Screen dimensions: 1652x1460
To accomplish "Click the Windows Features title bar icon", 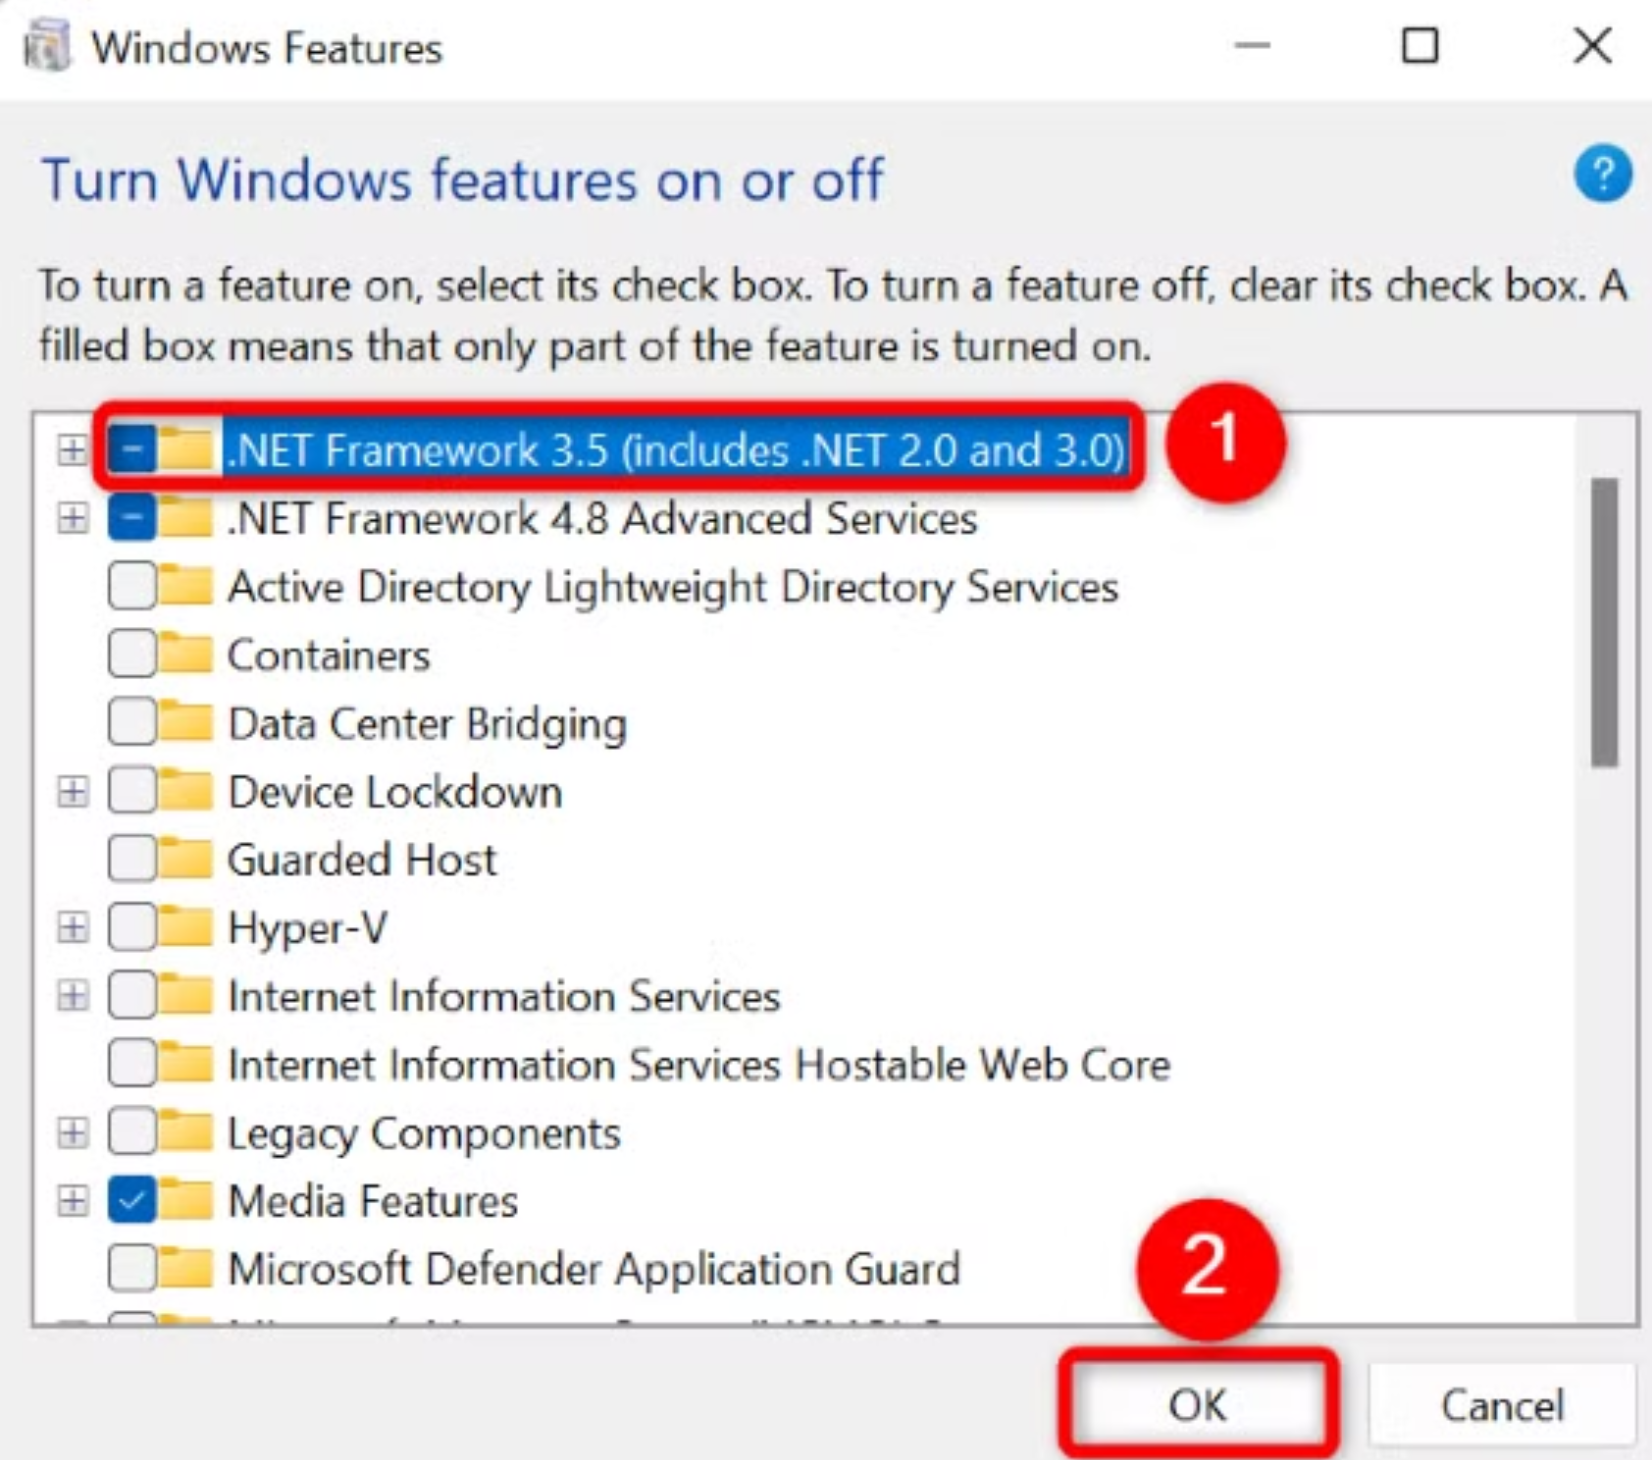I will click(47, 47).
